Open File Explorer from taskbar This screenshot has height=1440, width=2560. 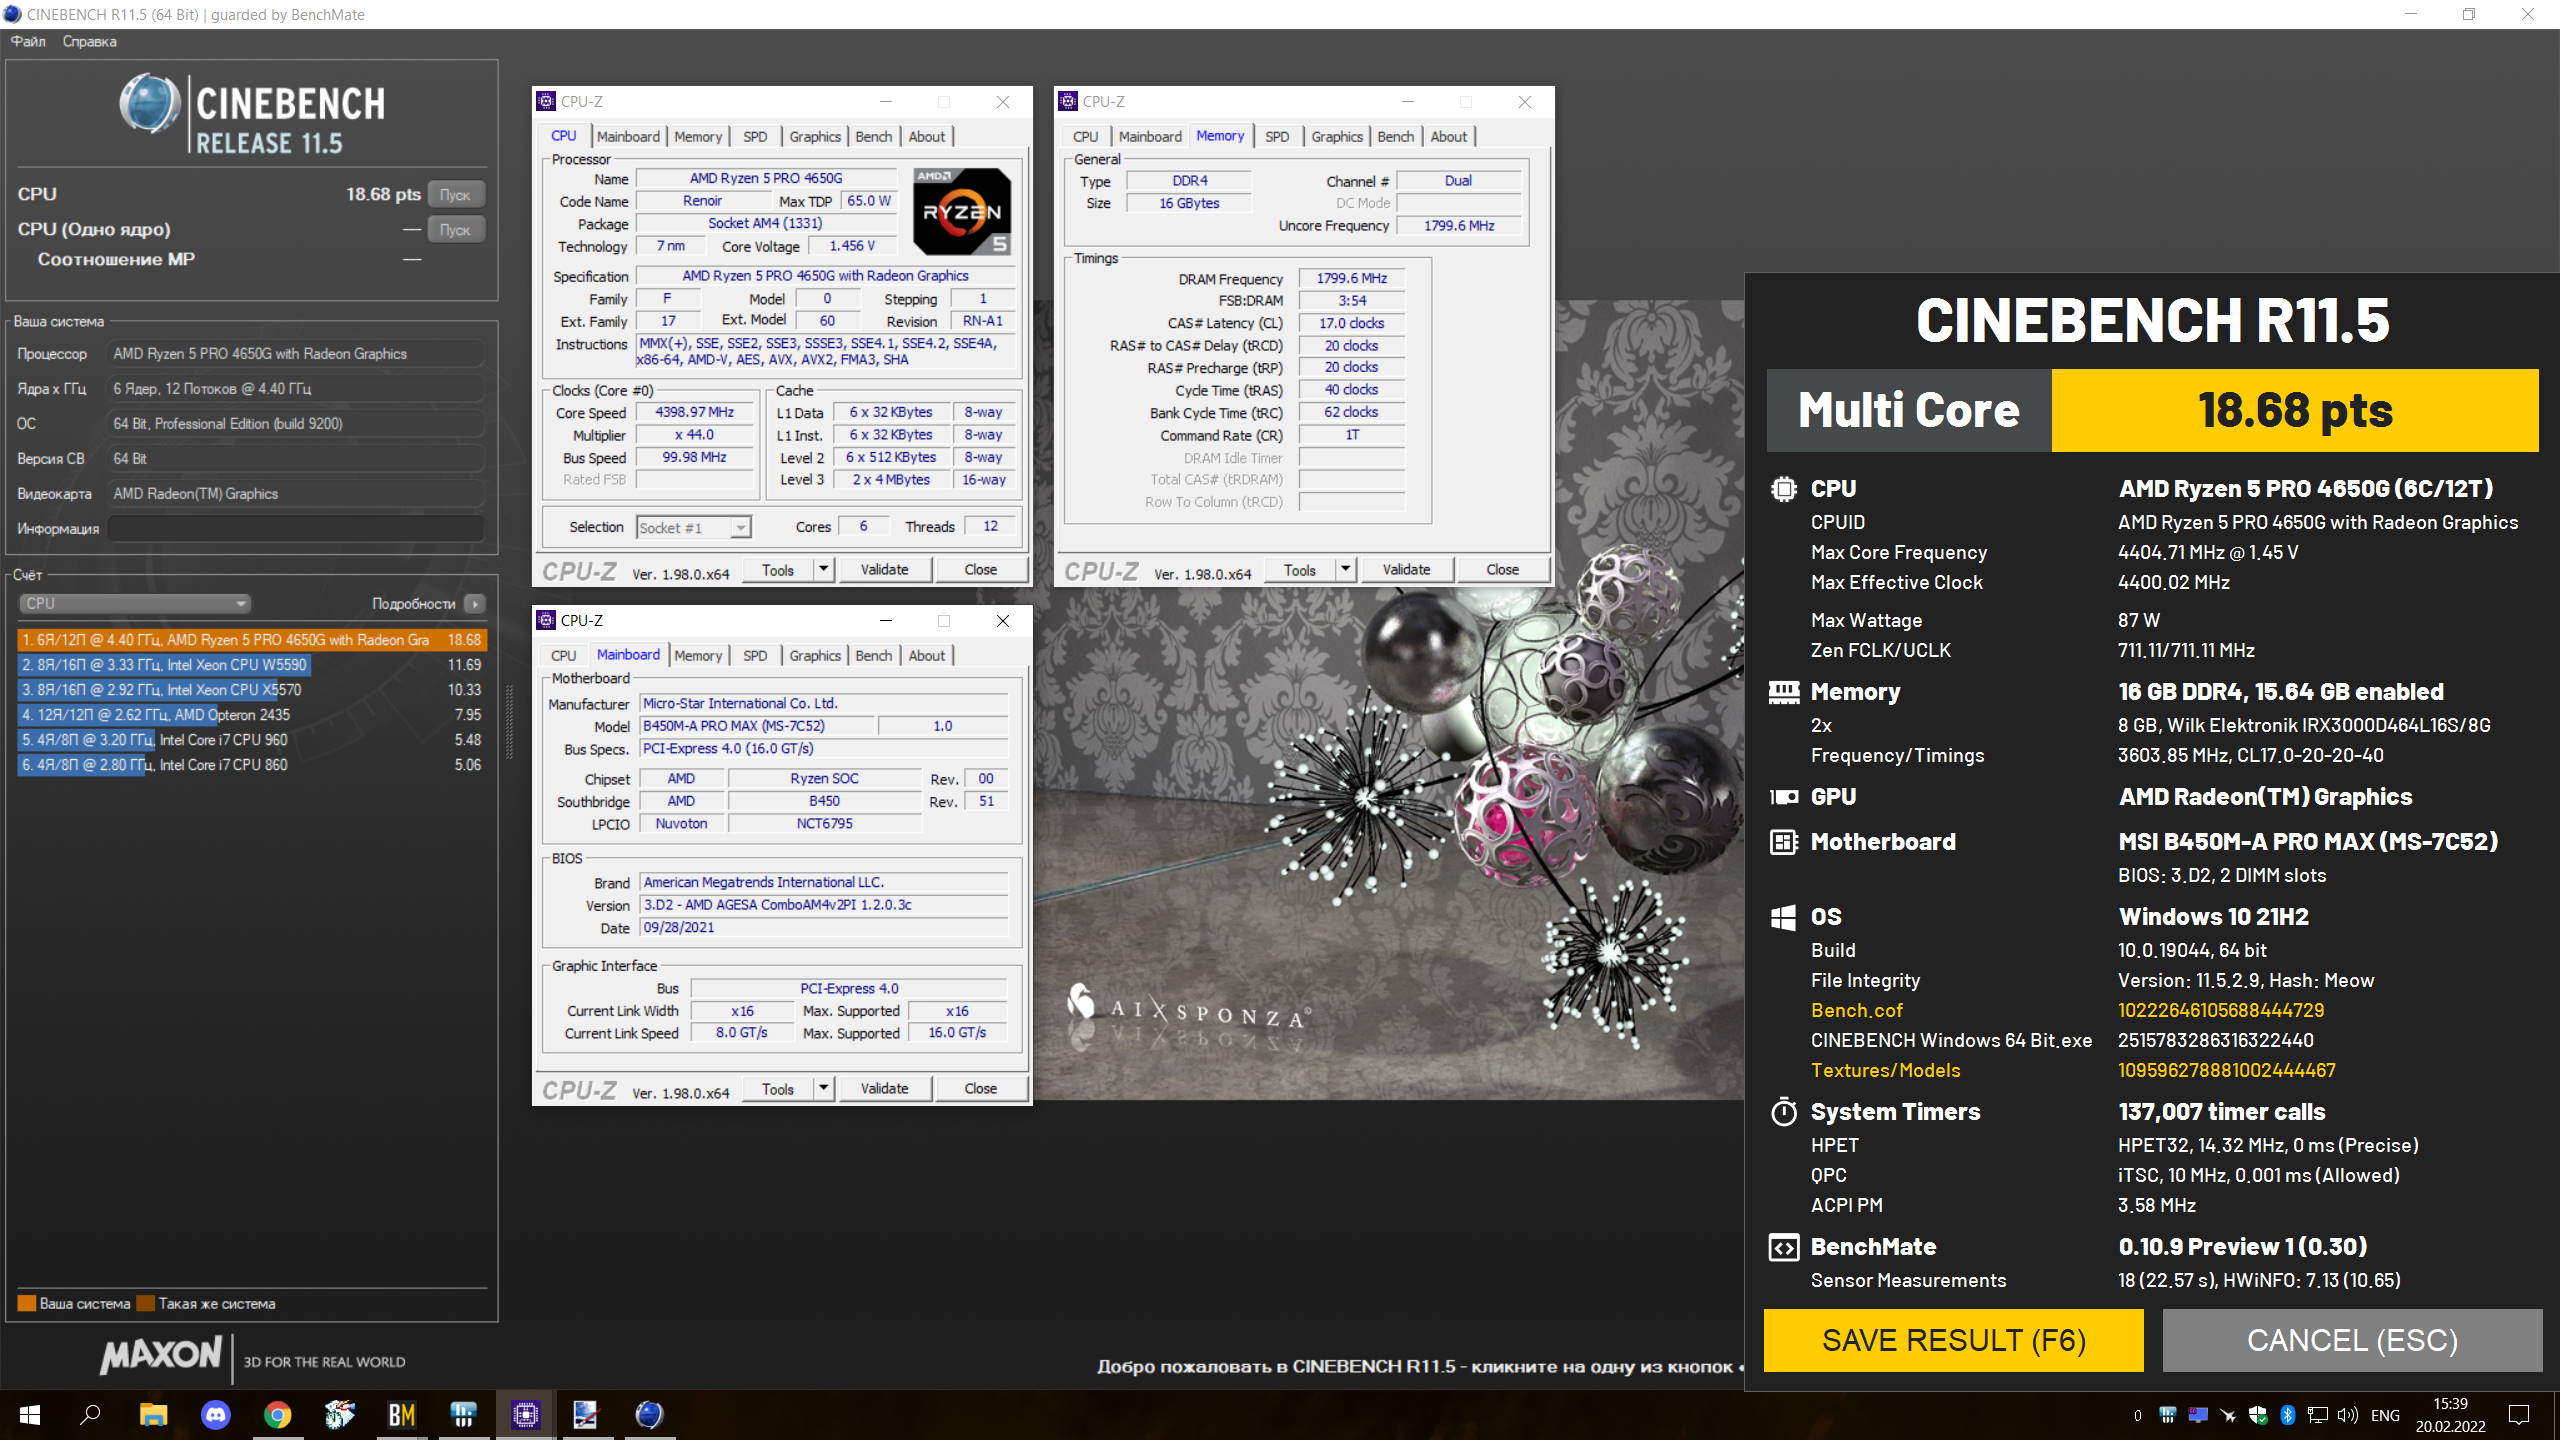153,1415
